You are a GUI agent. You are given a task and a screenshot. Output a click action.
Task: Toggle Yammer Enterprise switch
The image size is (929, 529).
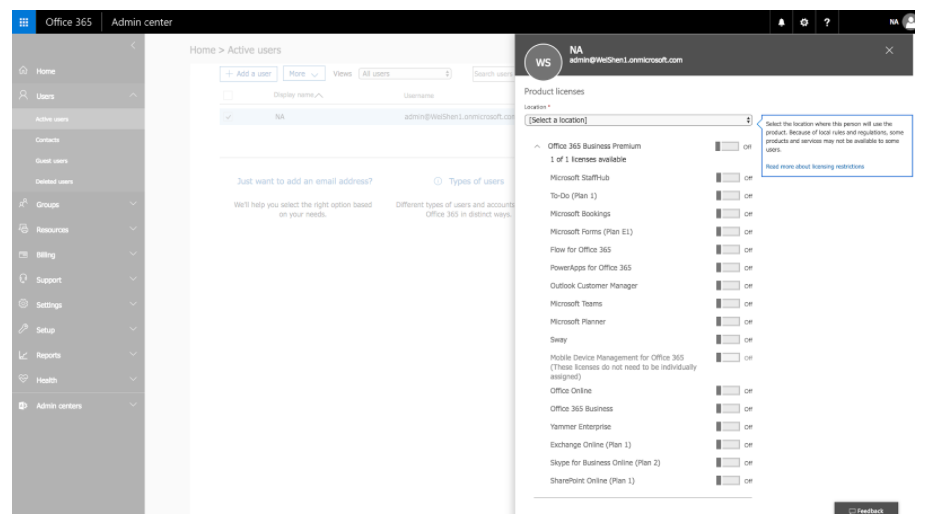728,427
